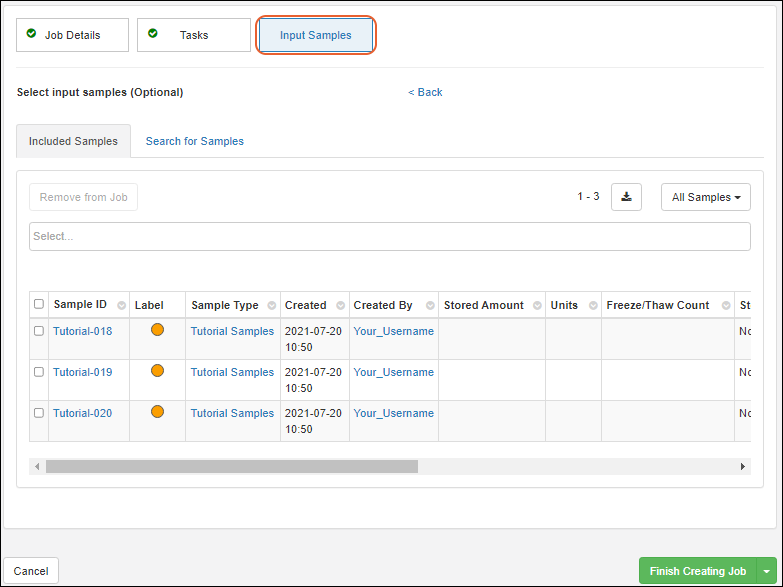The width and height of the screenshot is (783, 587).
Task: Expand the Finish Creating Job split arrow
Action: pyautogui.click(x=766, y=571)
